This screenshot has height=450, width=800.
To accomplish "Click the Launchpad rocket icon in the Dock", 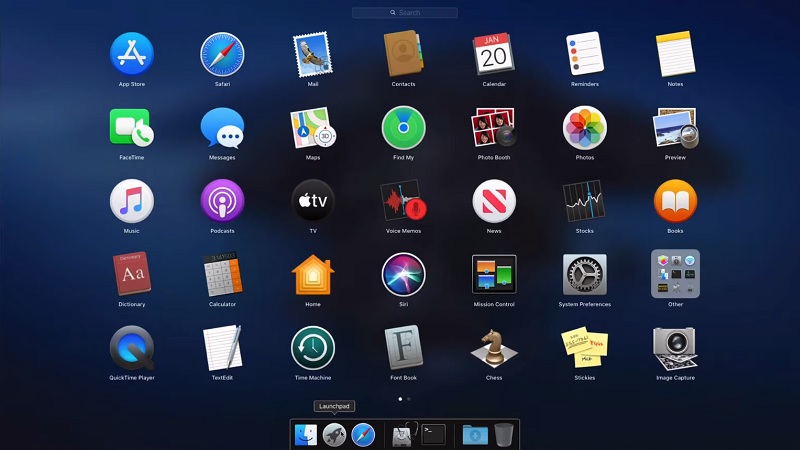I will (334, 435).
